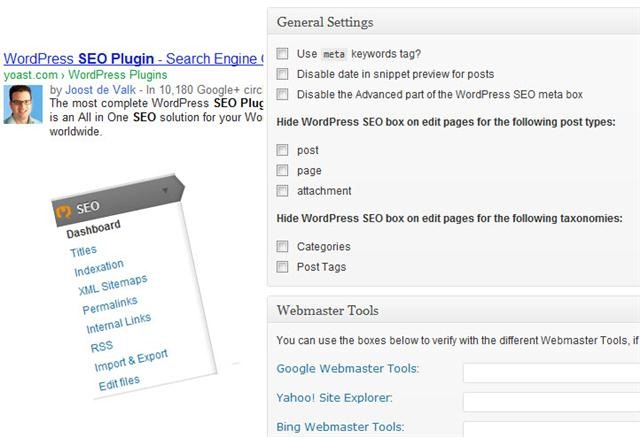The image size is (640, 437).
Task: Click the 'worldwide.' snippet text
Action: click(x=76, y=132)
